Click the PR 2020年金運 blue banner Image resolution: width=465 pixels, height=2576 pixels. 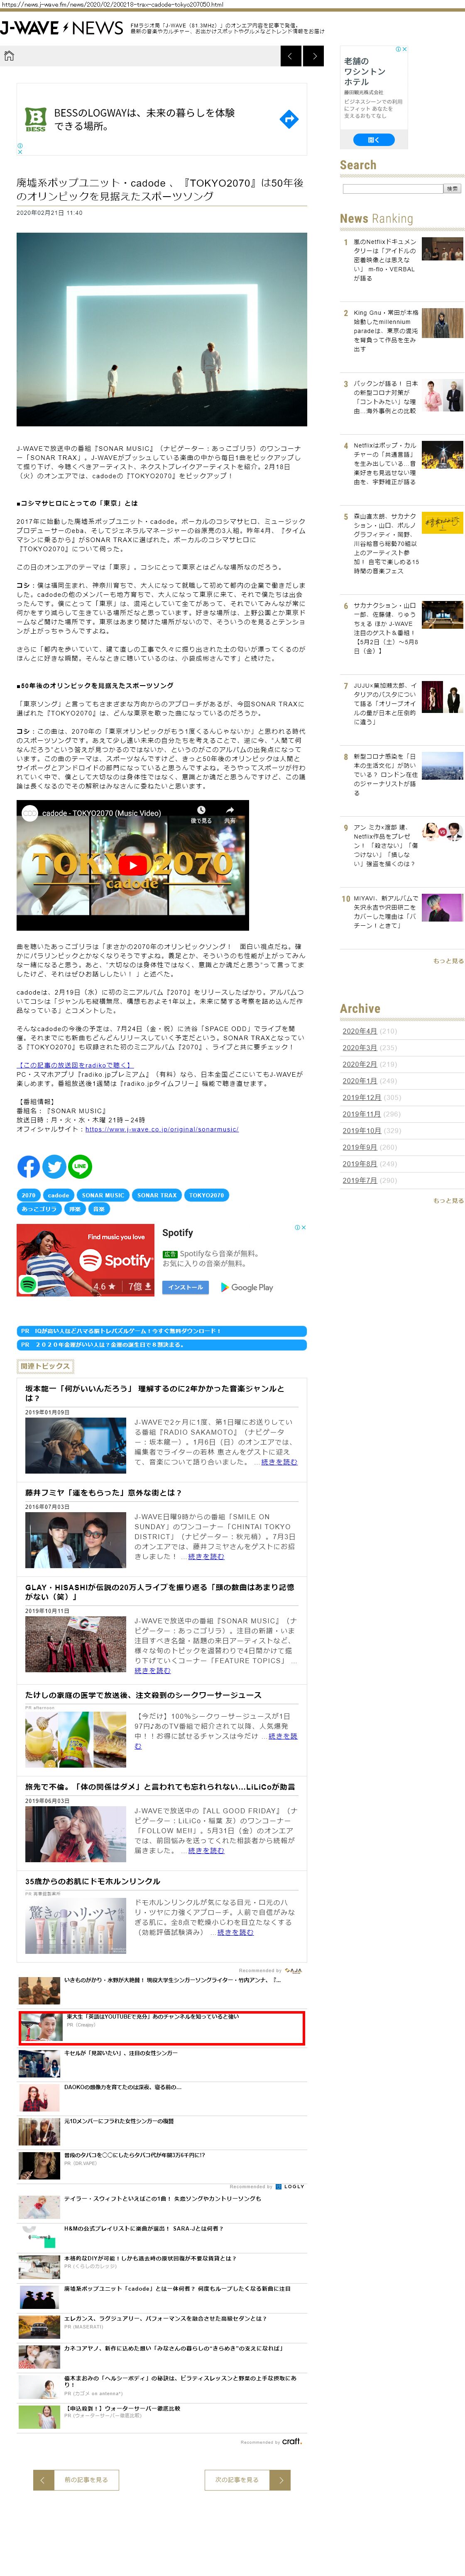coord(162,1345)
